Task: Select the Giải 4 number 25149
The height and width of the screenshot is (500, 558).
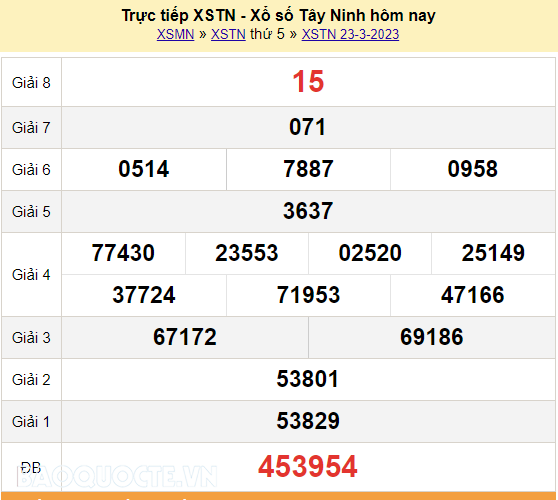Action: (493, 253)
